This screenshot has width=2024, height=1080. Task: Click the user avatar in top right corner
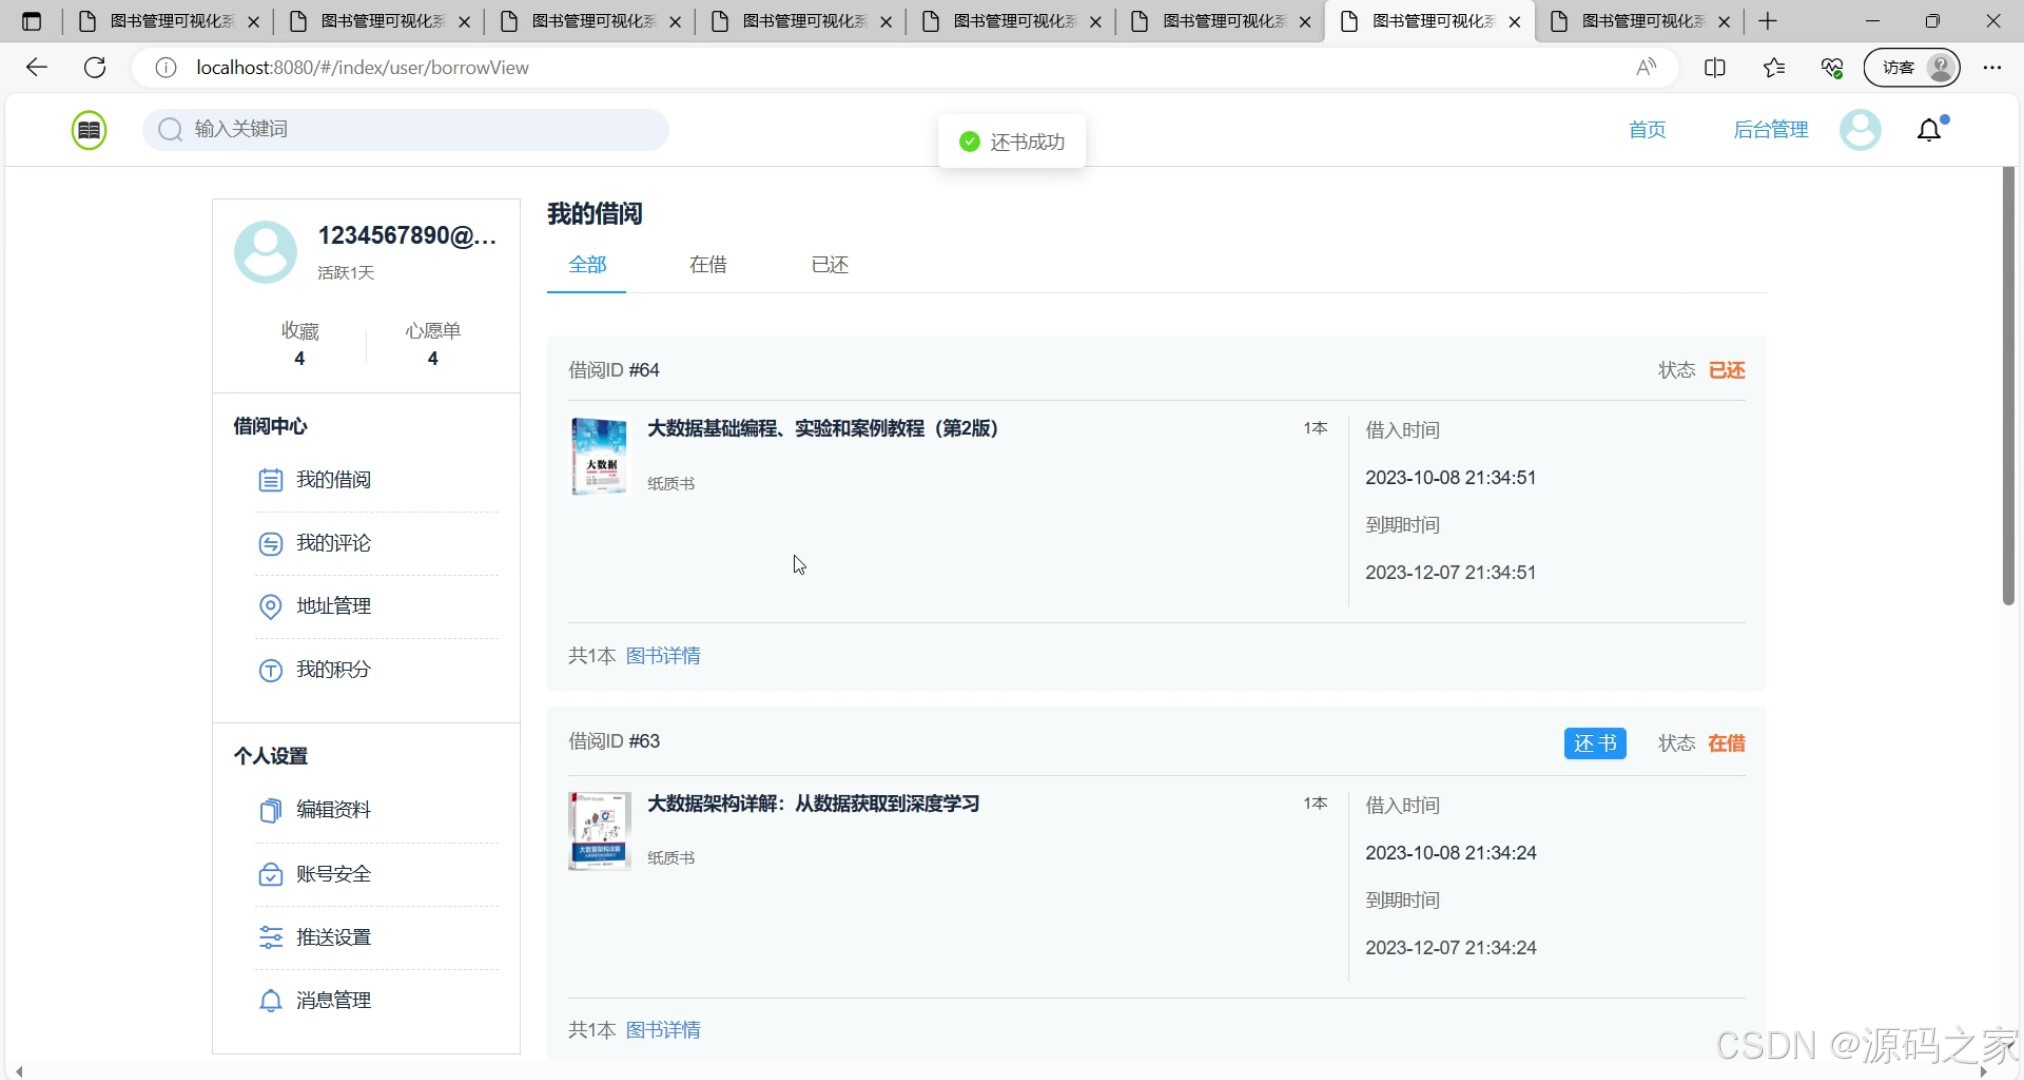coord(1861,129)
